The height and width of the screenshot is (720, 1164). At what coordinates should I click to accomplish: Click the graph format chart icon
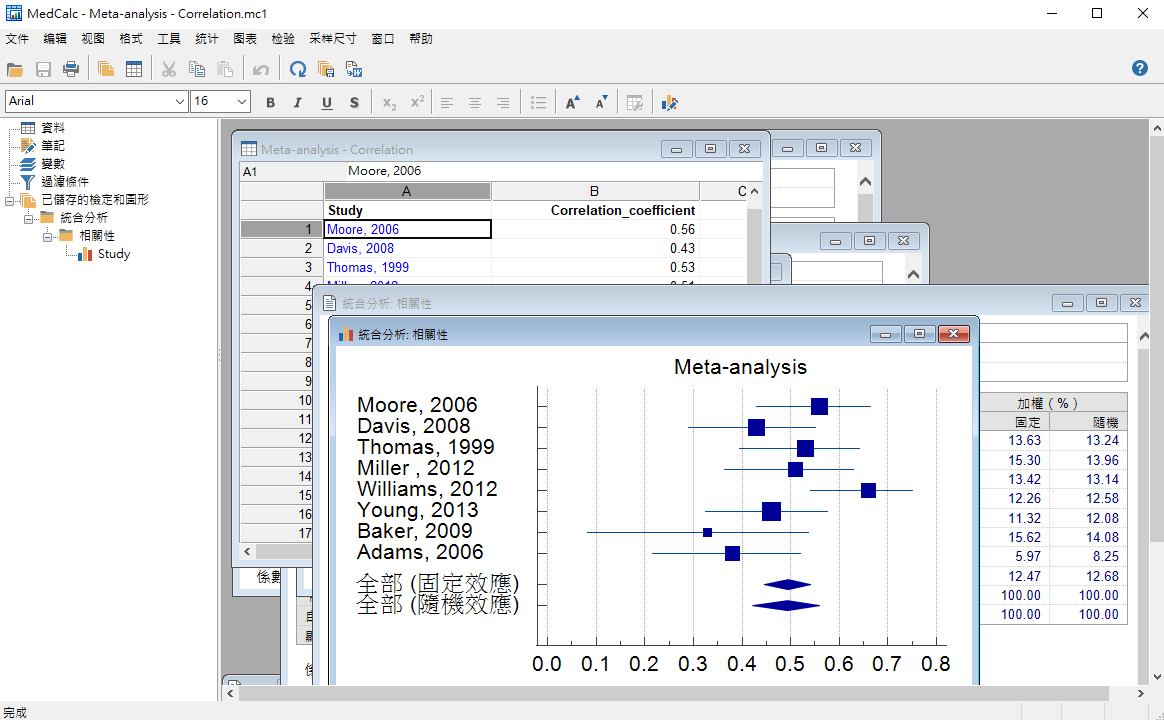[x=670, y=102]
